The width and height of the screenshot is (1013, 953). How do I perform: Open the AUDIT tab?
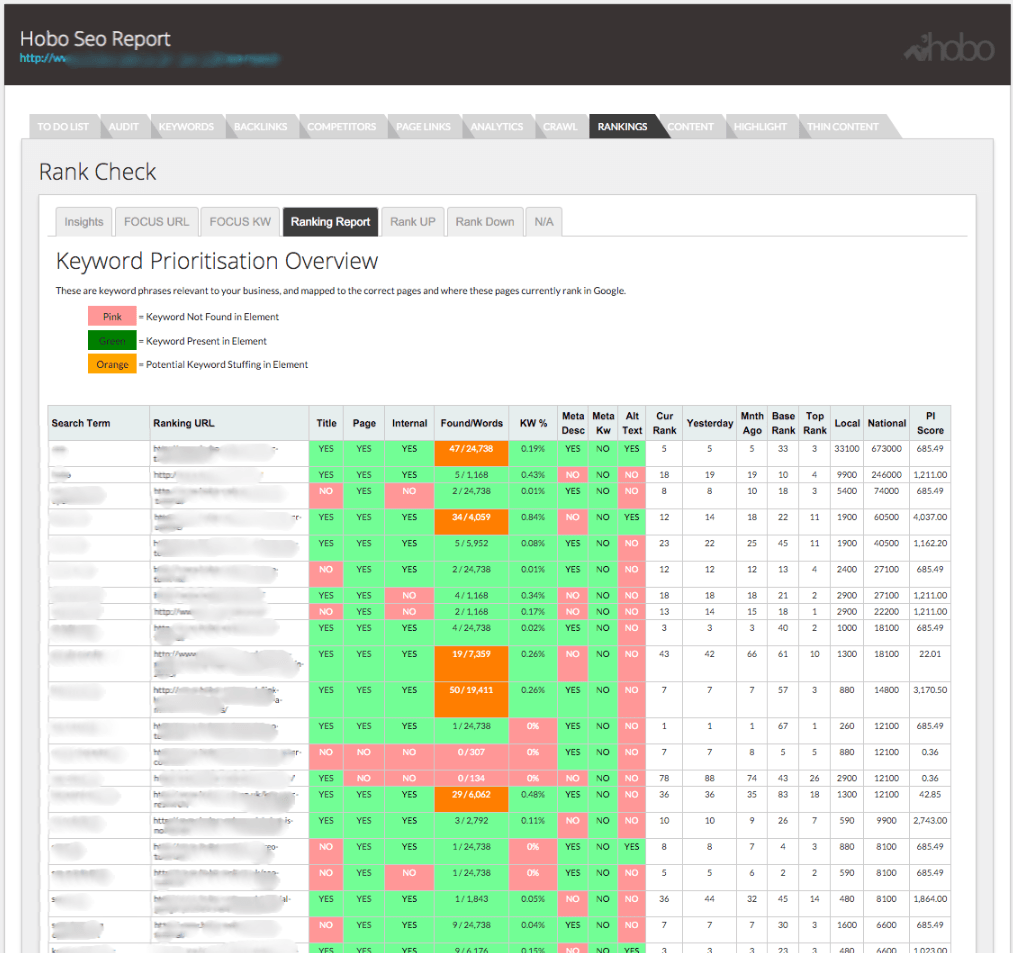point(123,127)
